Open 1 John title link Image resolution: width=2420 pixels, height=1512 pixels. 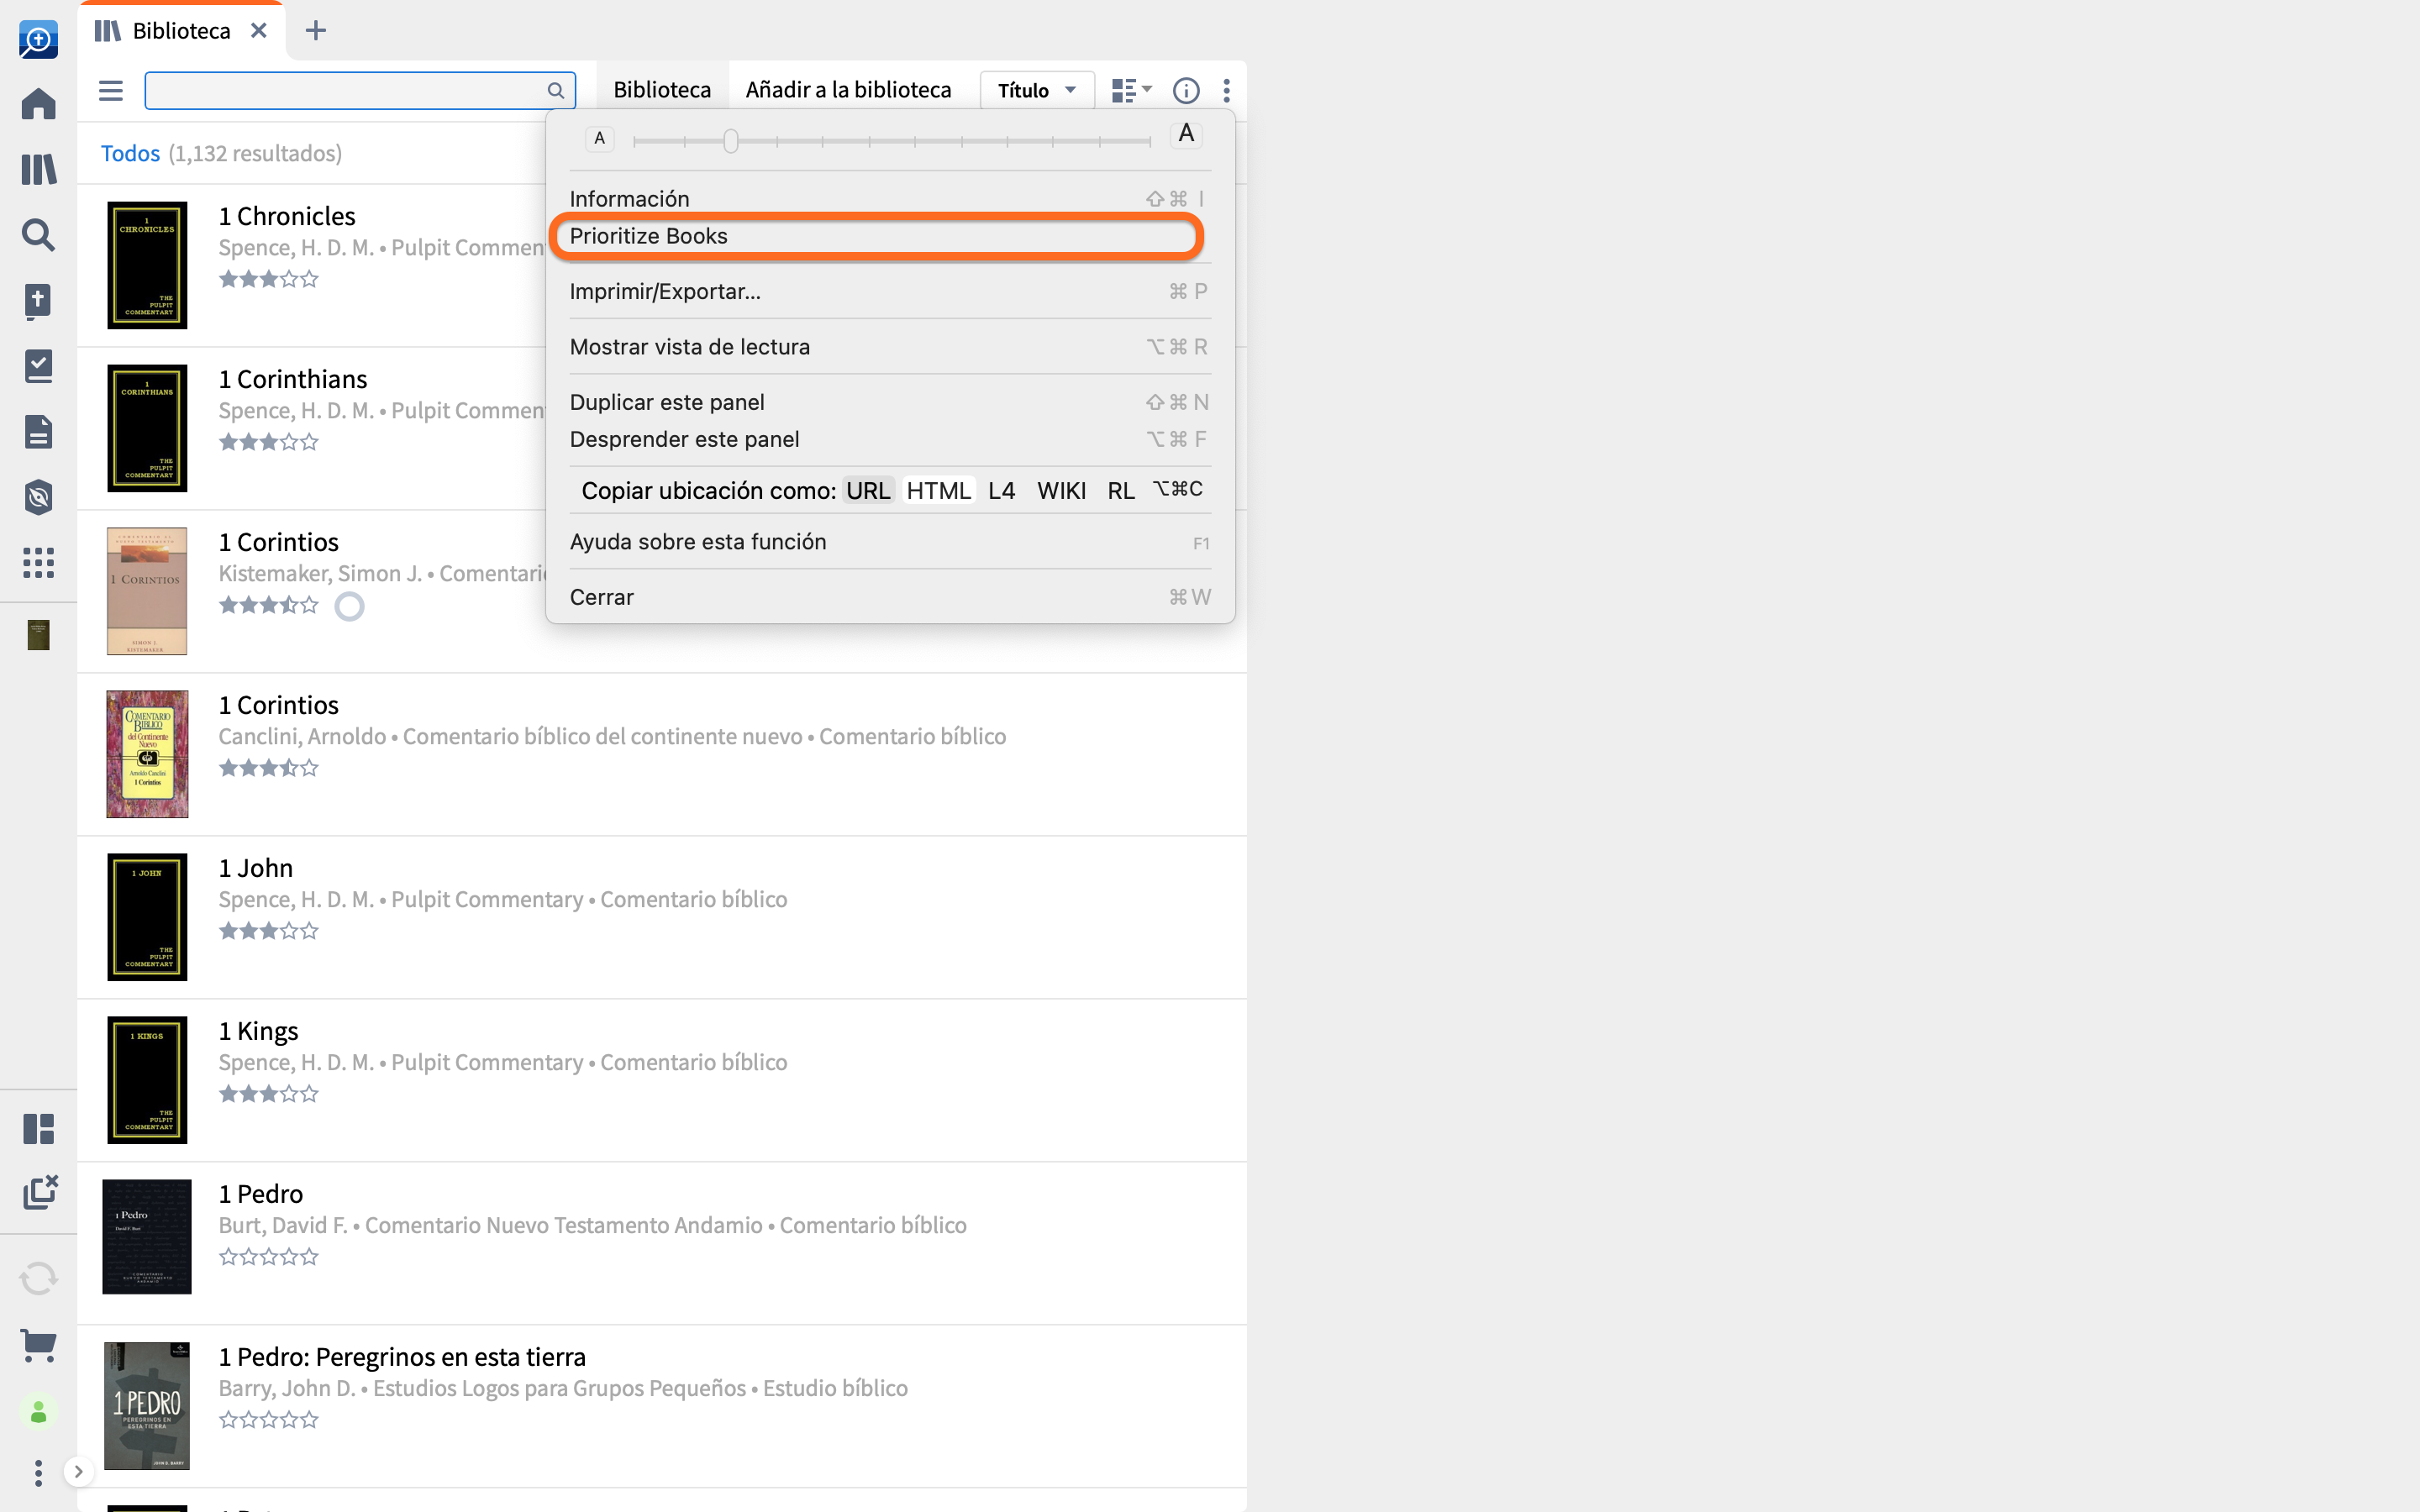[x=256, y=868]
